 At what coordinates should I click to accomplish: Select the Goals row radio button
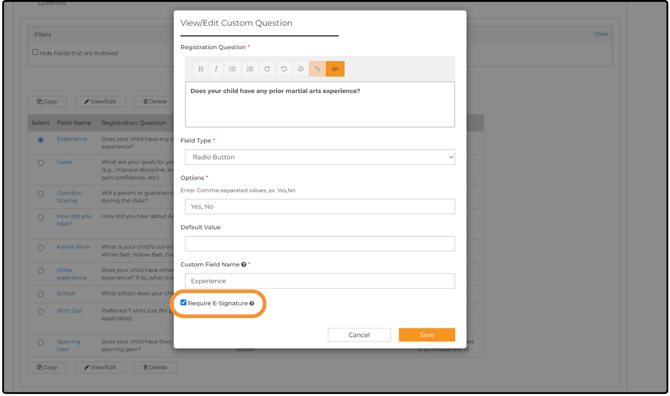[x=41, y=163]
